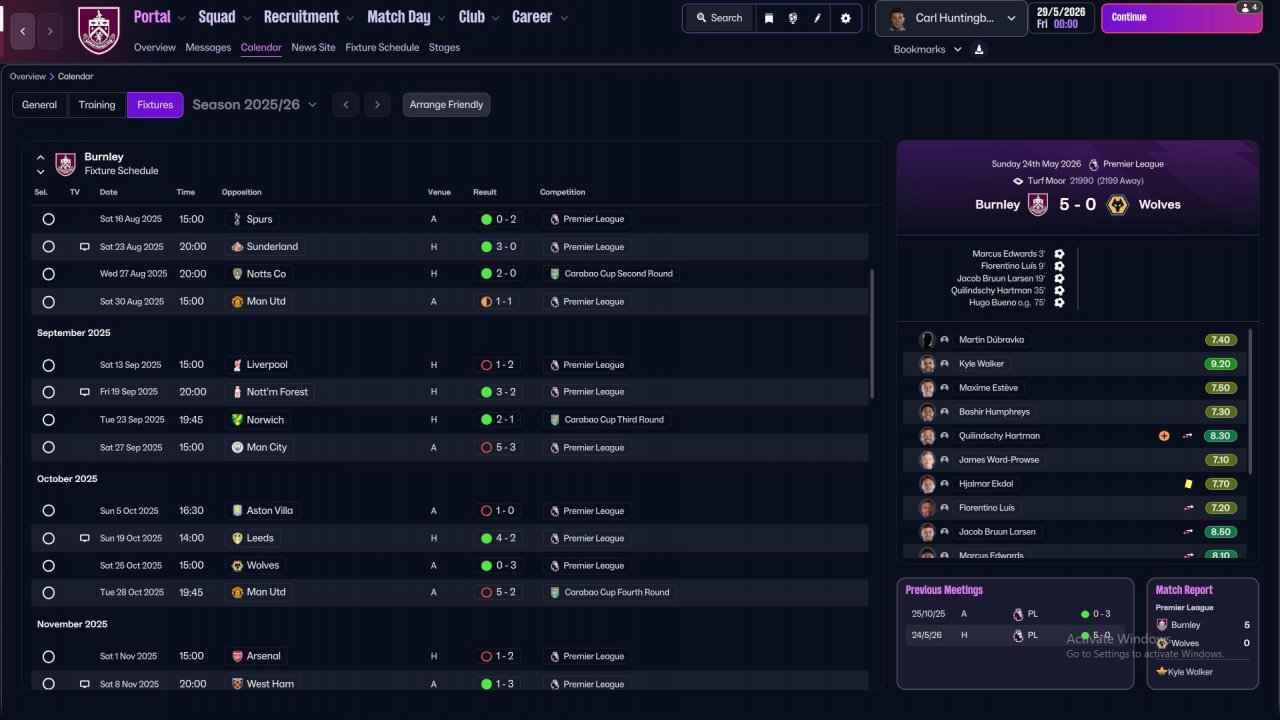
Task: Click the TV icon for Sunderland fixture
Action: click(x=85, y=247)
